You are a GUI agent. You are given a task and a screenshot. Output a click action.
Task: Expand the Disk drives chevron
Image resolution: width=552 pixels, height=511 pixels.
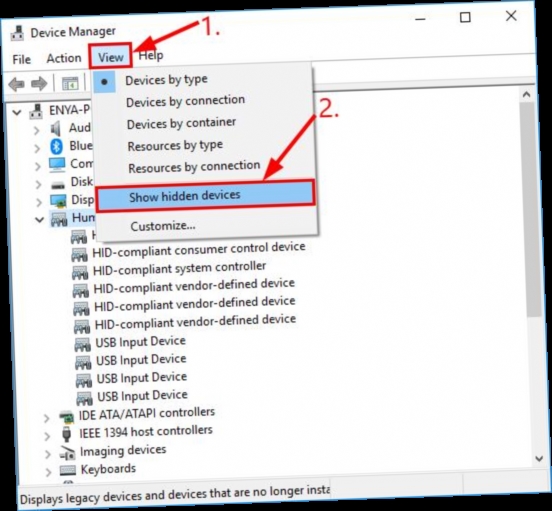click(39, 184)
